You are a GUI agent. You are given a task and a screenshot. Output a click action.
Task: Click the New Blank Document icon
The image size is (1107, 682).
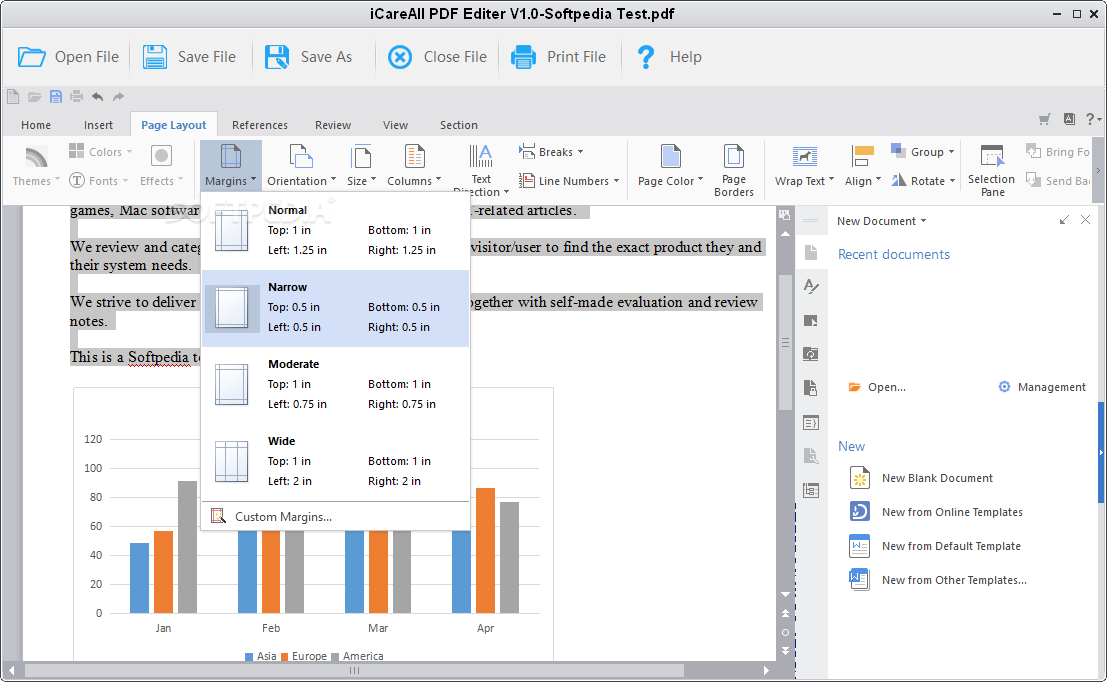(859, 478)
